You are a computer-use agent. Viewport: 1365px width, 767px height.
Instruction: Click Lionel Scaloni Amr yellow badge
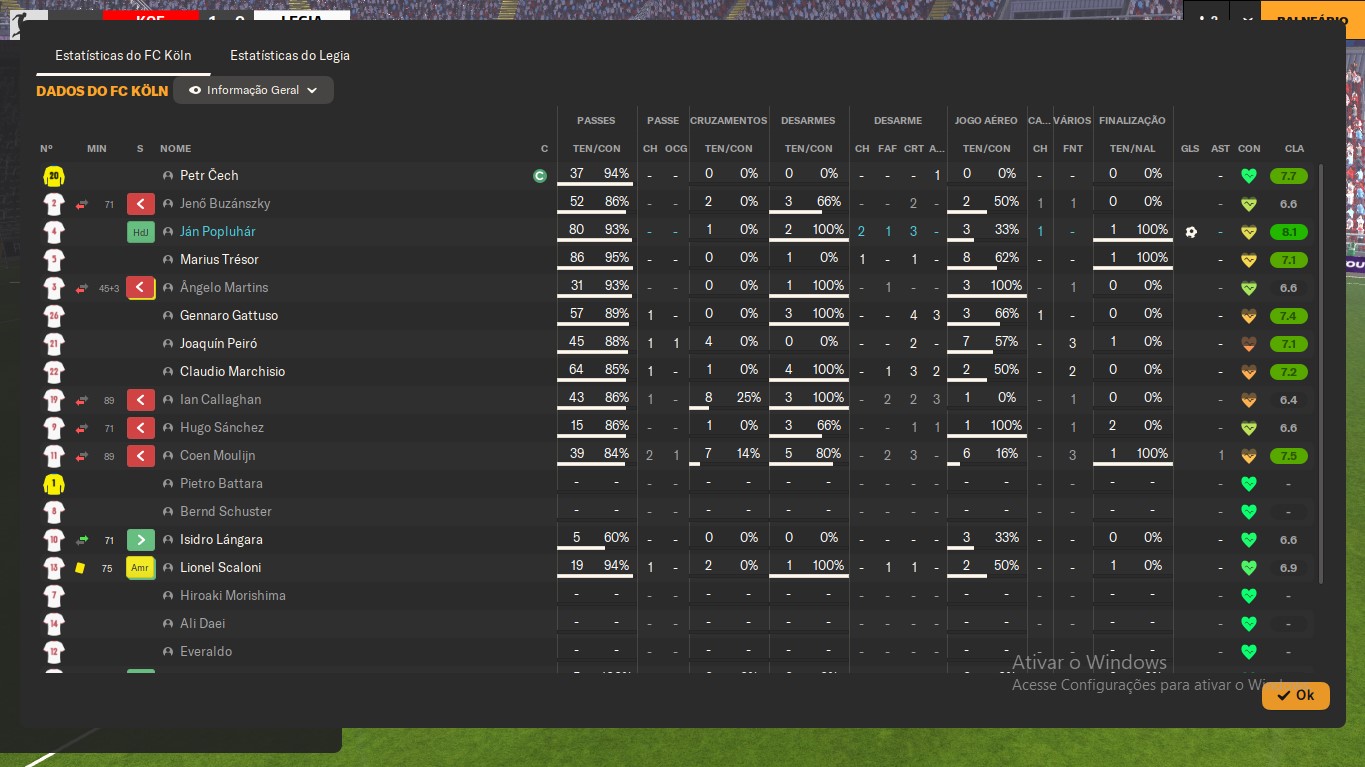[141, 568]
